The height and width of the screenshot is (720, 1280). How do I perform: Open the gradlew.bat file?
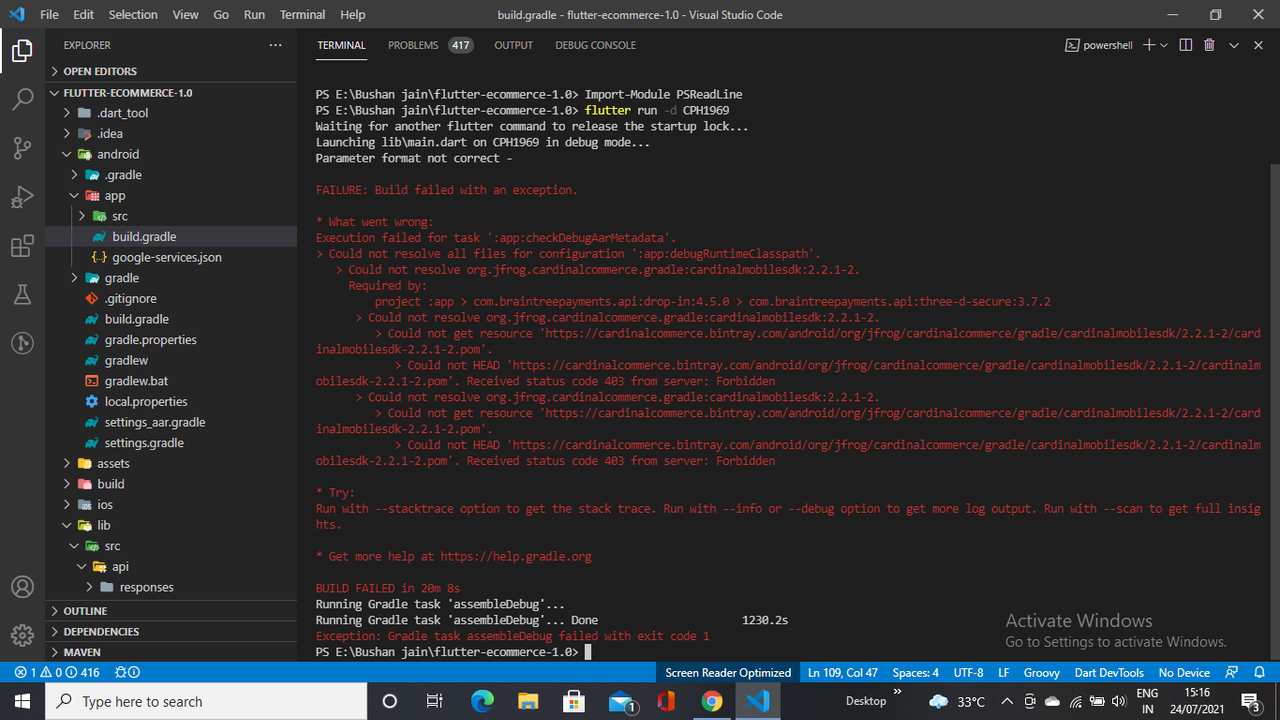tap(171, 381)
